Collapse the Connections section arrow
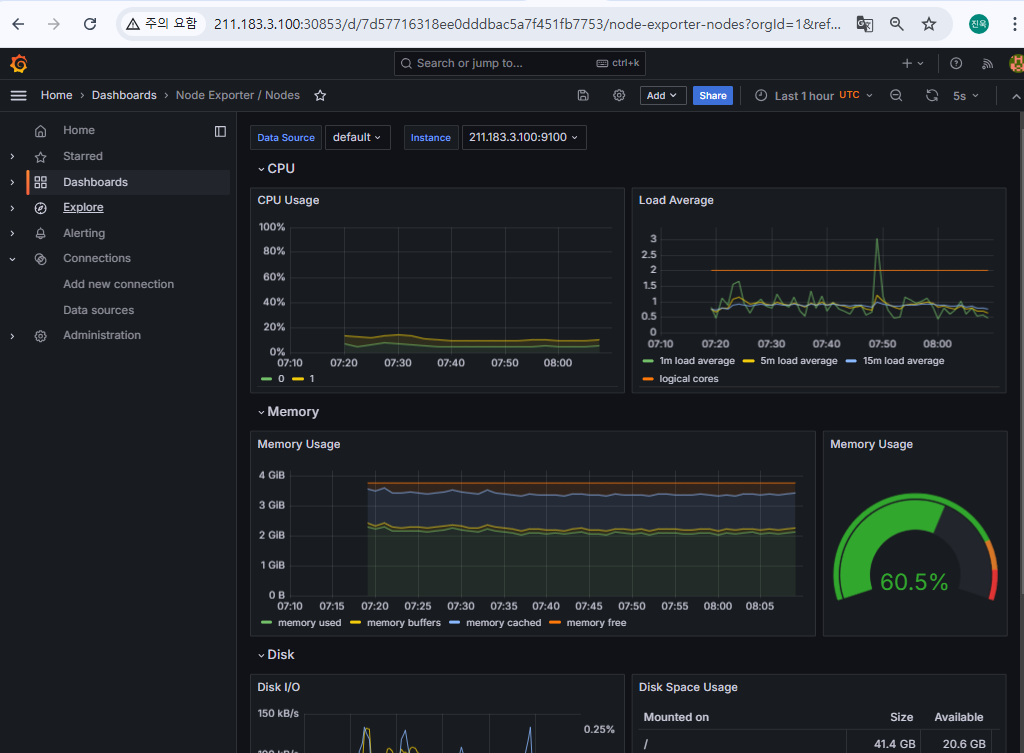The height and width of the screenshot is (753, 1024). point(12,259)
